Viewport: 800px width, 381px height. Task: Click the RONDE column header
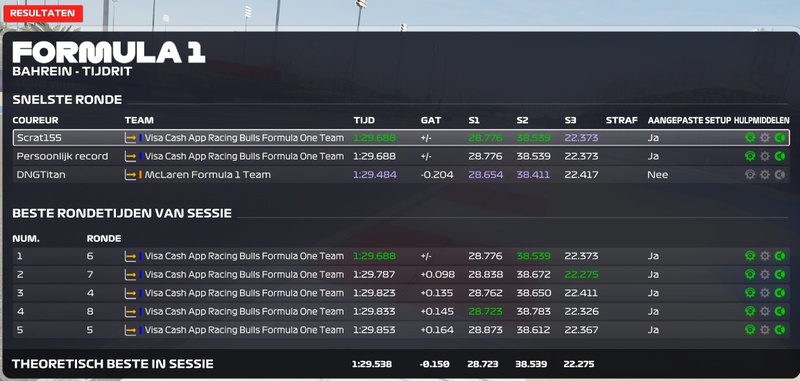(x=104, y=238)
